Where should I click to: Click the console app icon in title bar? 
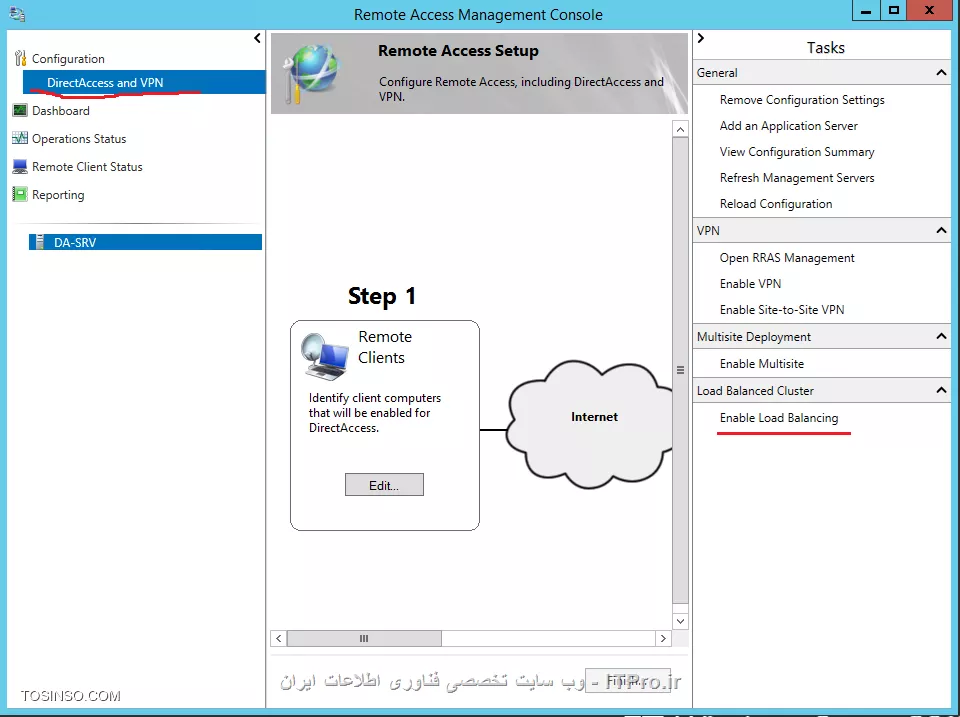tap(17, 13)
